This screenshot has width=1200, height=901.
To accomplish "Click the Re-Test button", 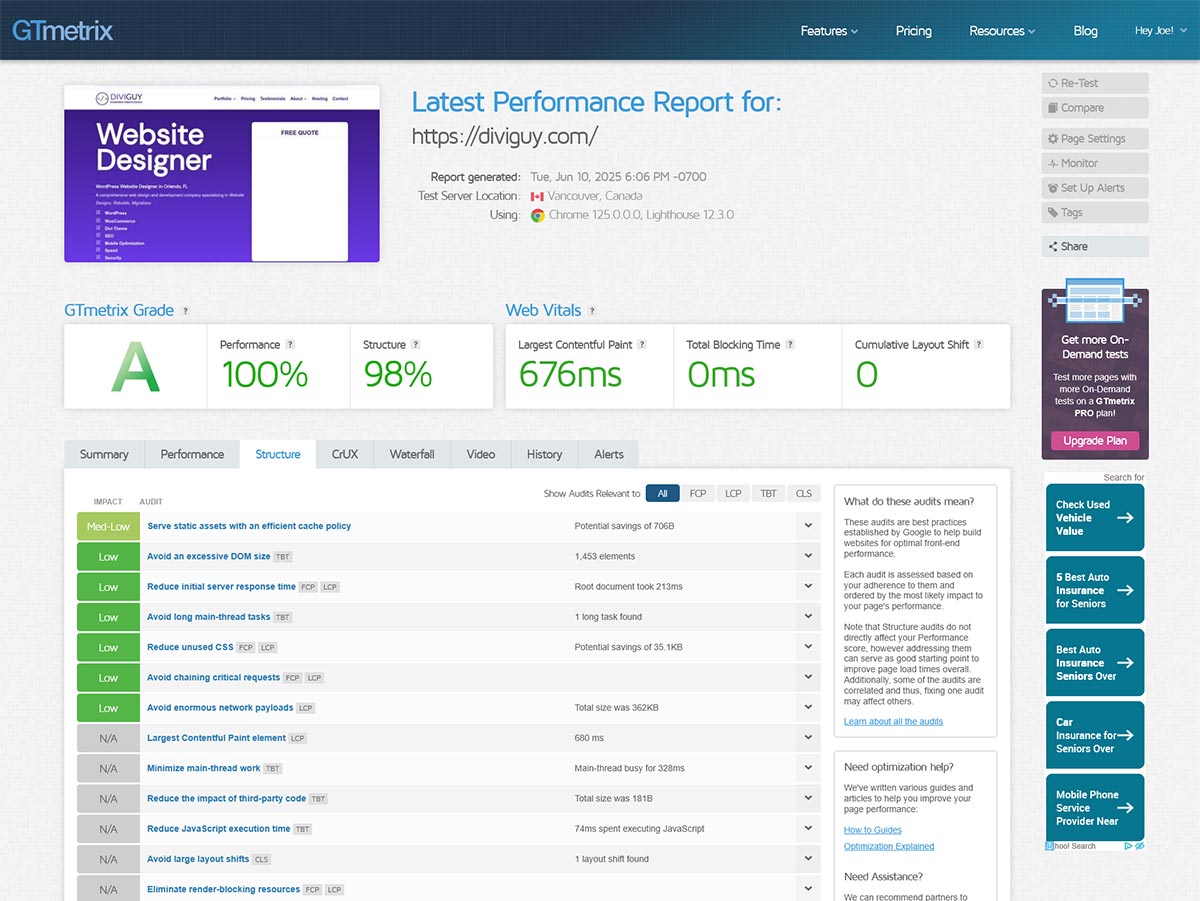I will [x=1095, y=83].
